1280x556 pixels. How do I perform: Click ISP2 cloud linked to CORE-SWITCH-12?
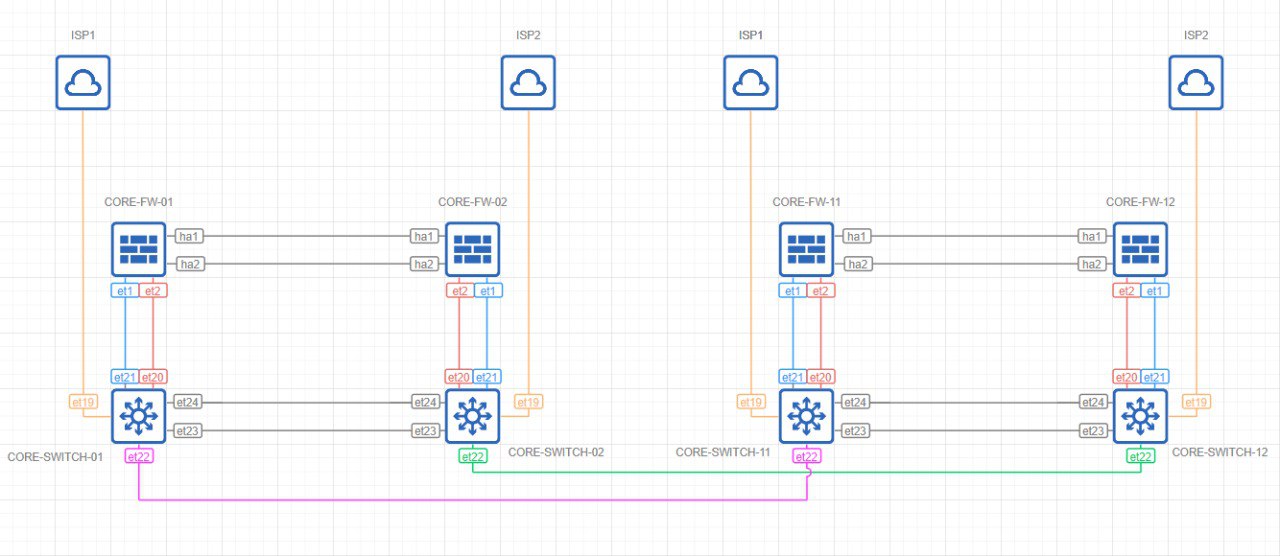[x=1196, y=82]
